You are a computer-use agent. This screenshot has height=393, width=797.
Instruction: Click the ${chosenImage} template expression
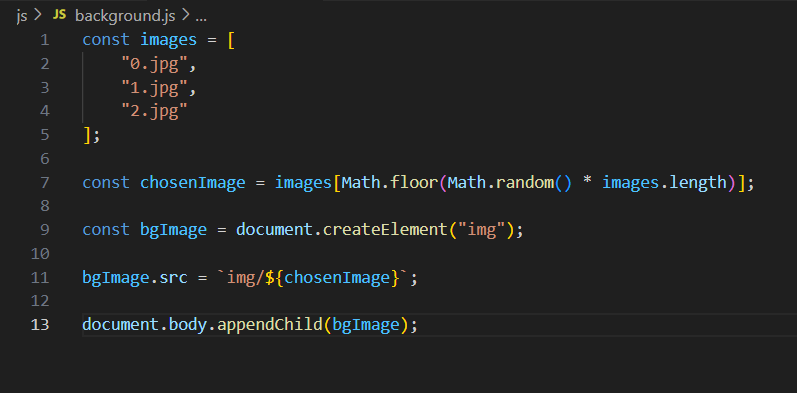tap(332, 278)
